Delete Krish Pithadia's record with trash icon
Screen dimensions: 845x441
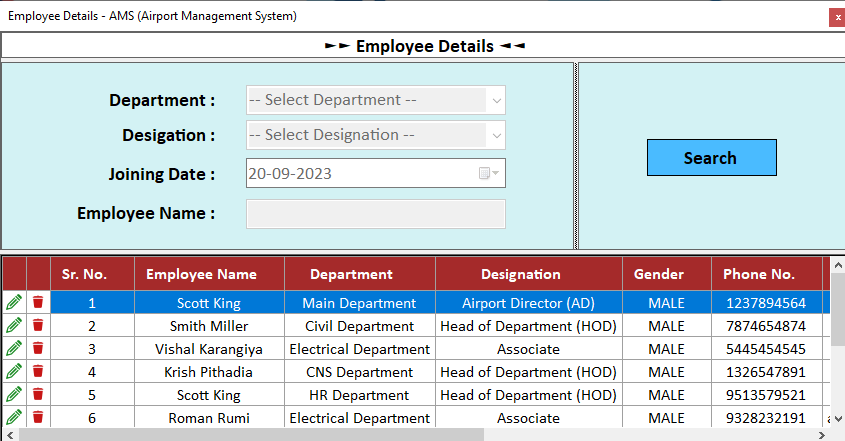(38, 372)
